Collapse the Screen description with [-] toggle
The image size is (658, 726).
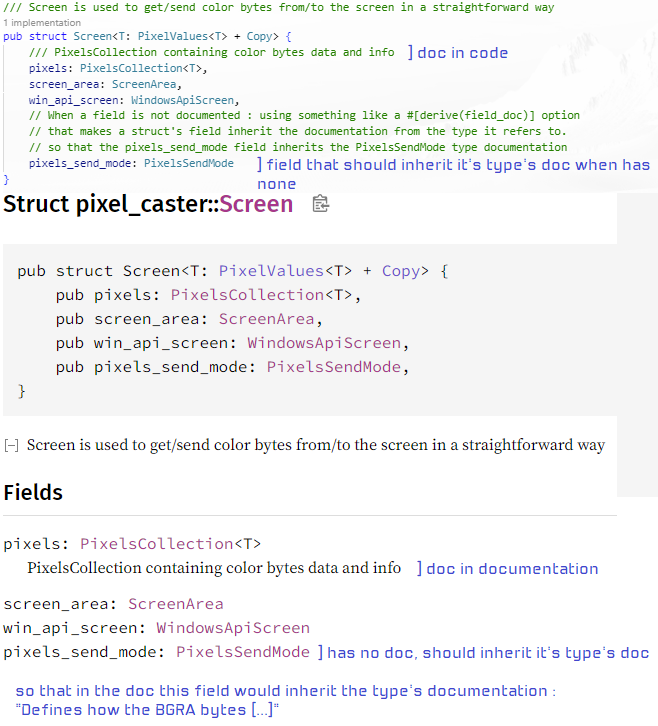[11, 445]
